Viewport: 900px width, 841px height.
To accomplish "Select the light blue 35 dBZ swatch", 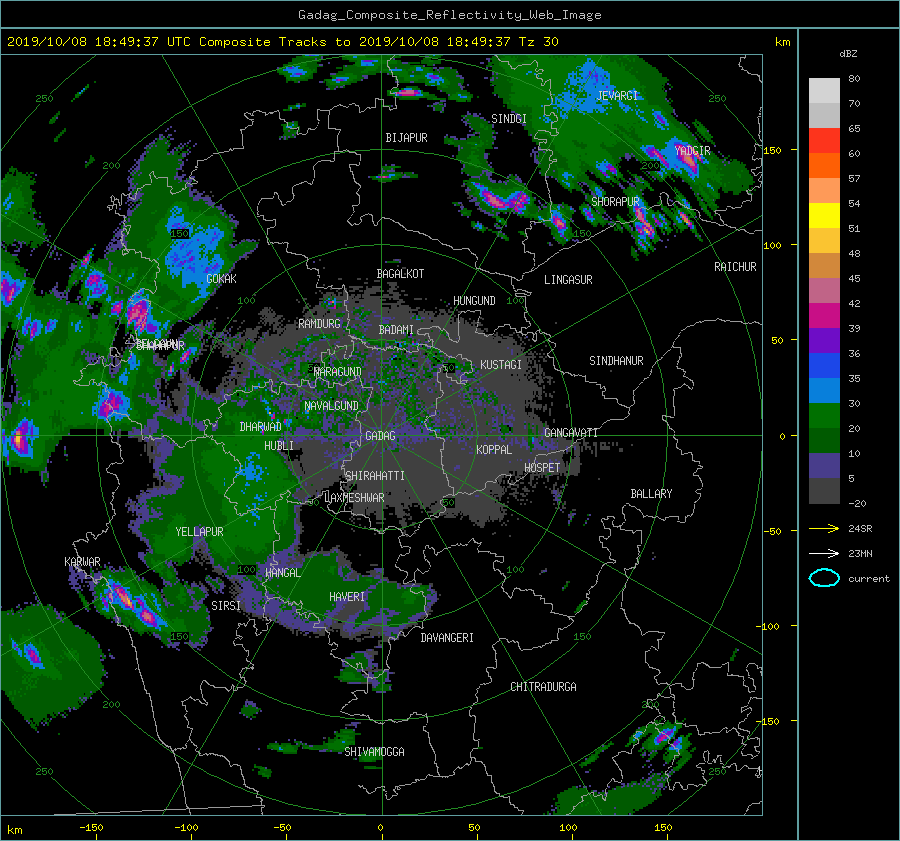I will click(x=824, y=390).
